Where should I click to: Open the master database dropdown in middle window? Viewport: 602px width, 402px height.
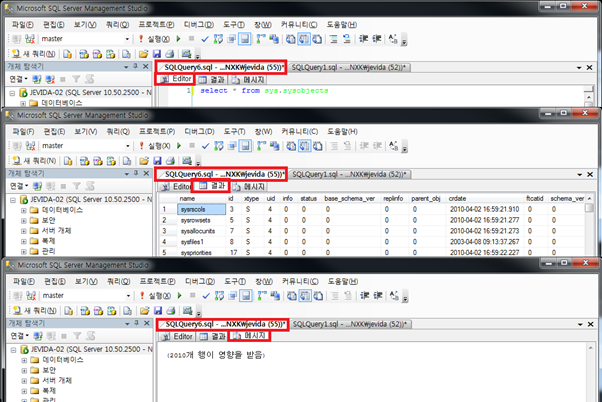[128, 146]
